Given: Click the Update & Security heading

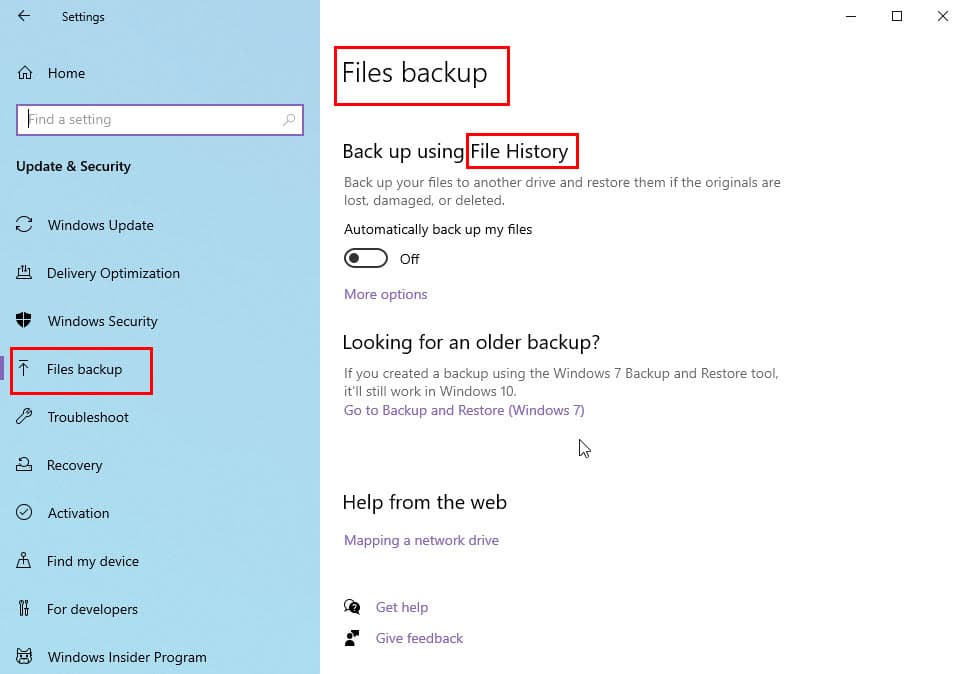Looking at the screenshot, I should pyautogui.click(x=73, y=166).
